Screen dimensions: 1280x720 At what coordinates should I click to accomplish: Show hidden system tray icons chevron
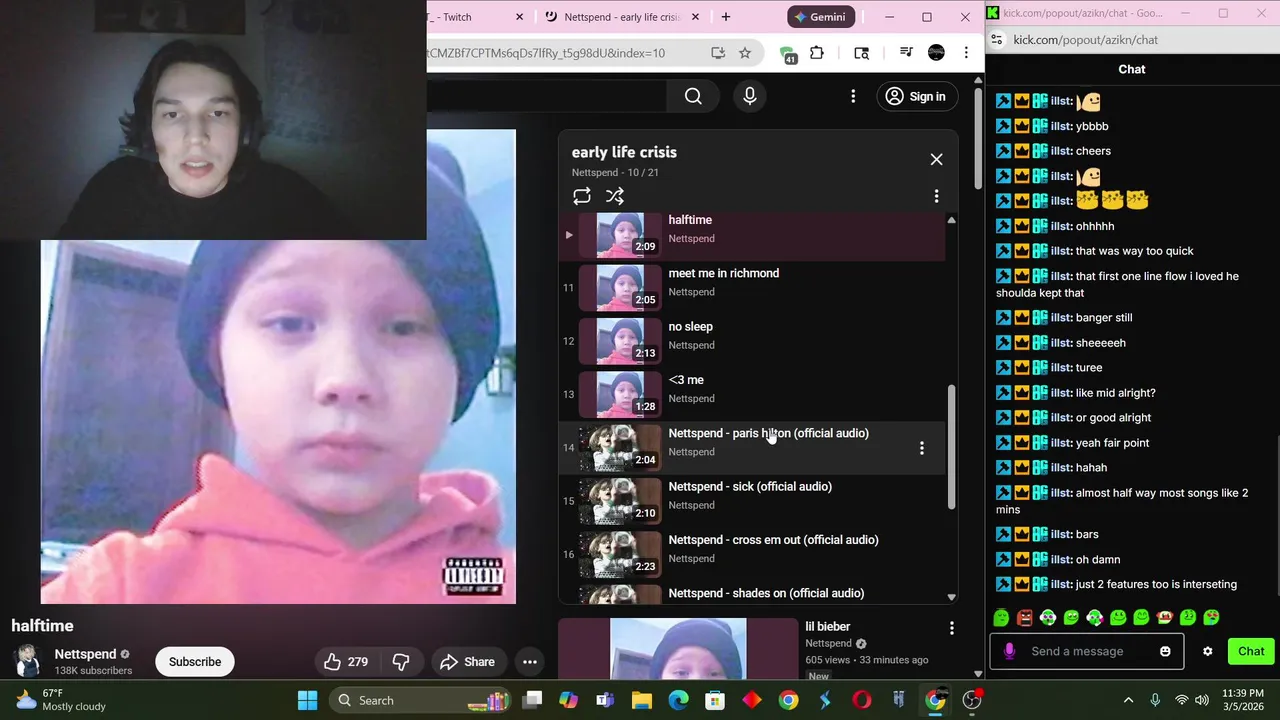(x=1128, y=700)
